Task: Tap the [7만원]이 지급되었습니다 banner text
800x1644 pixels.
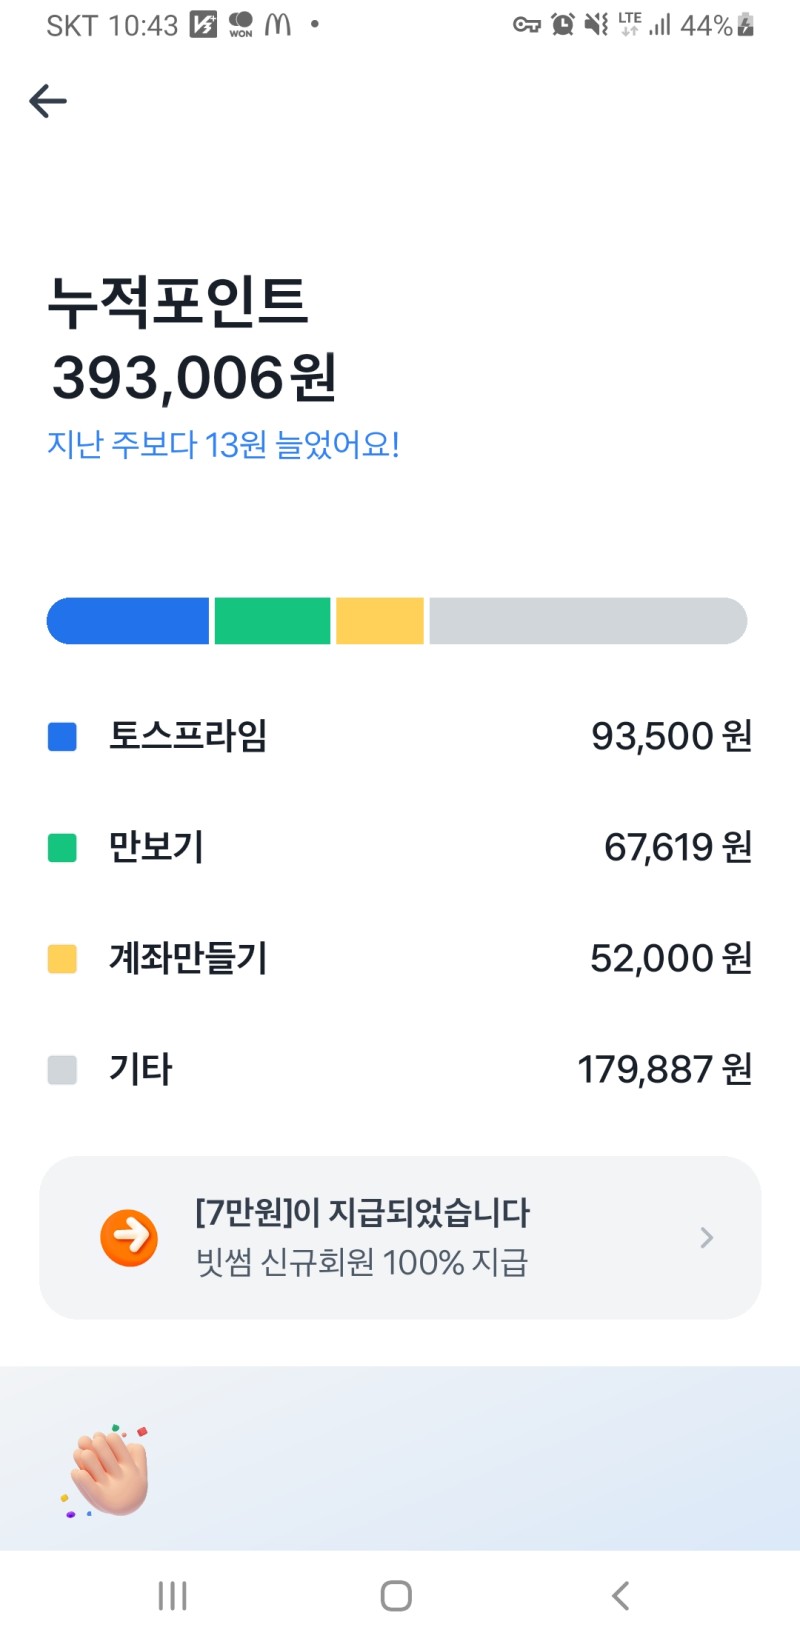Action: pyautogui.click(x=362, y=1214)
